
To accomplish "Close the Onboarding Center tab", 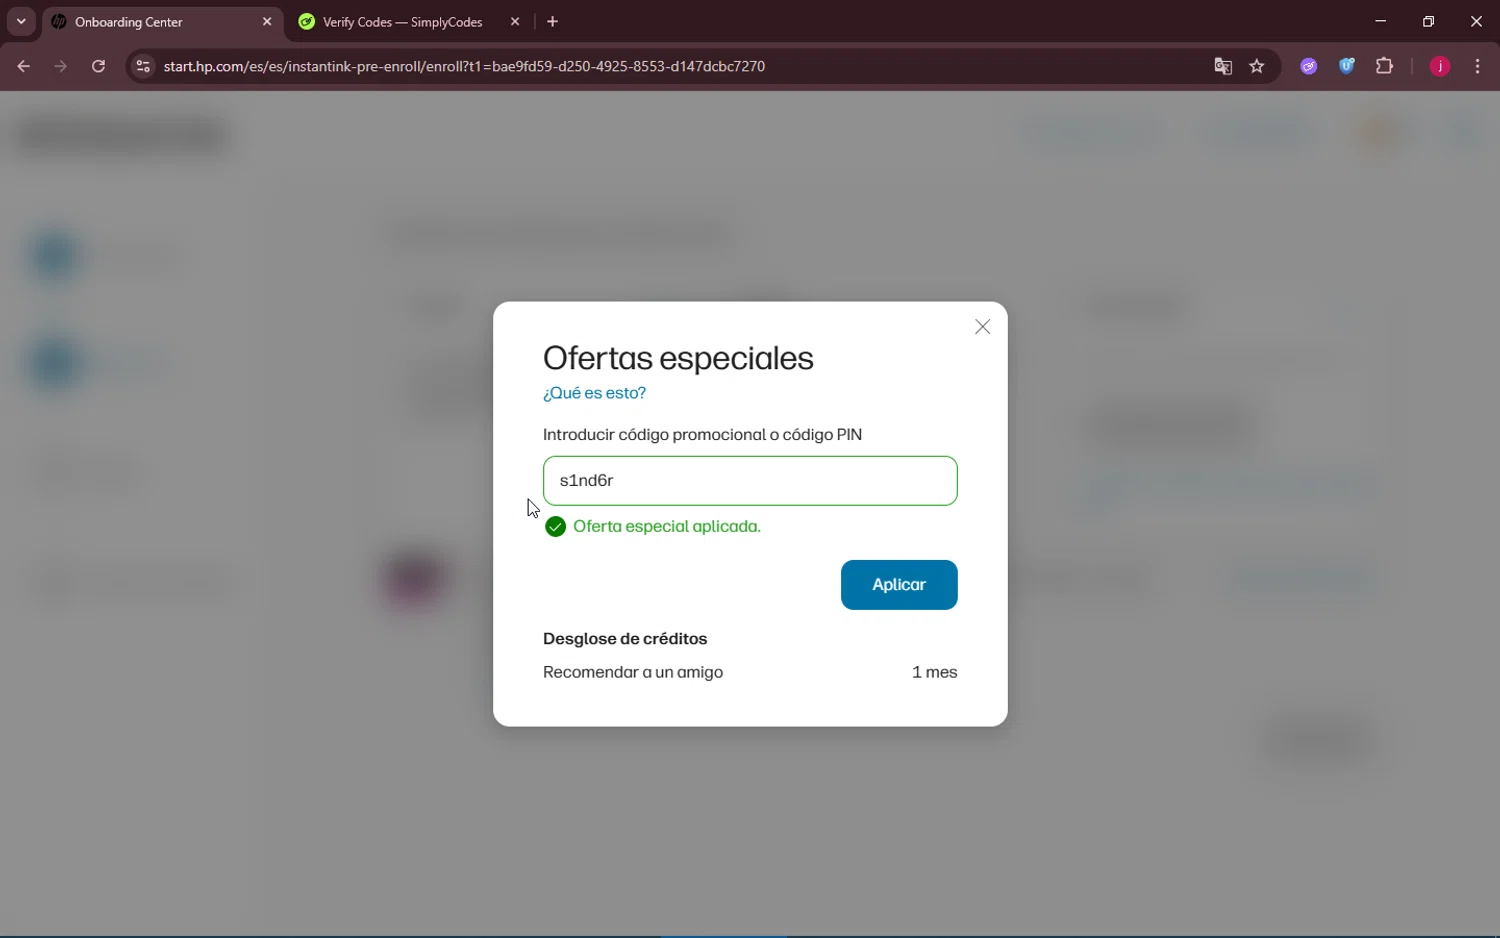I will point(267,22).
